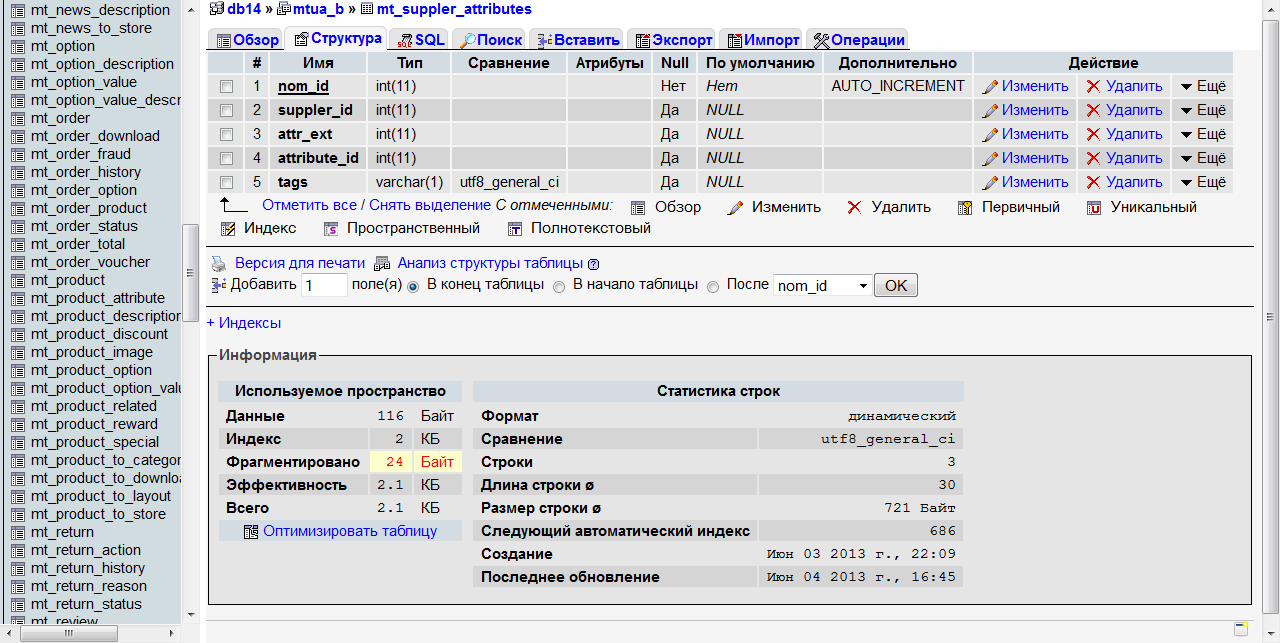Click Индекс index icon for selected
Screen dimensions: 1280x643
(227, 229)
